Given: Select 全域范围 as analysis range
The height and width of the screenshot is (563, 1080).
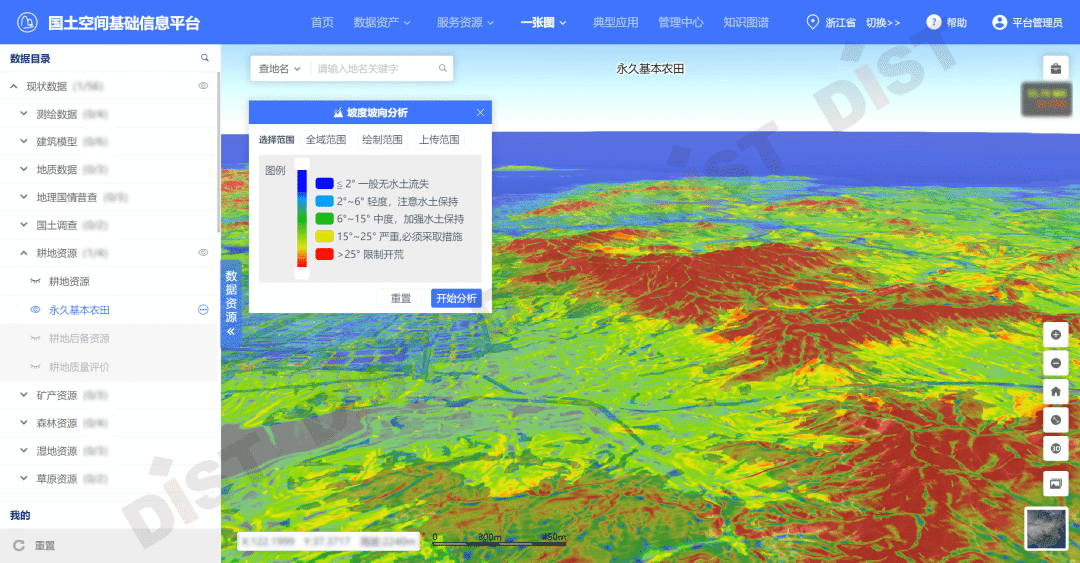Looking at the screenshot, I should [x=326, y=139].
